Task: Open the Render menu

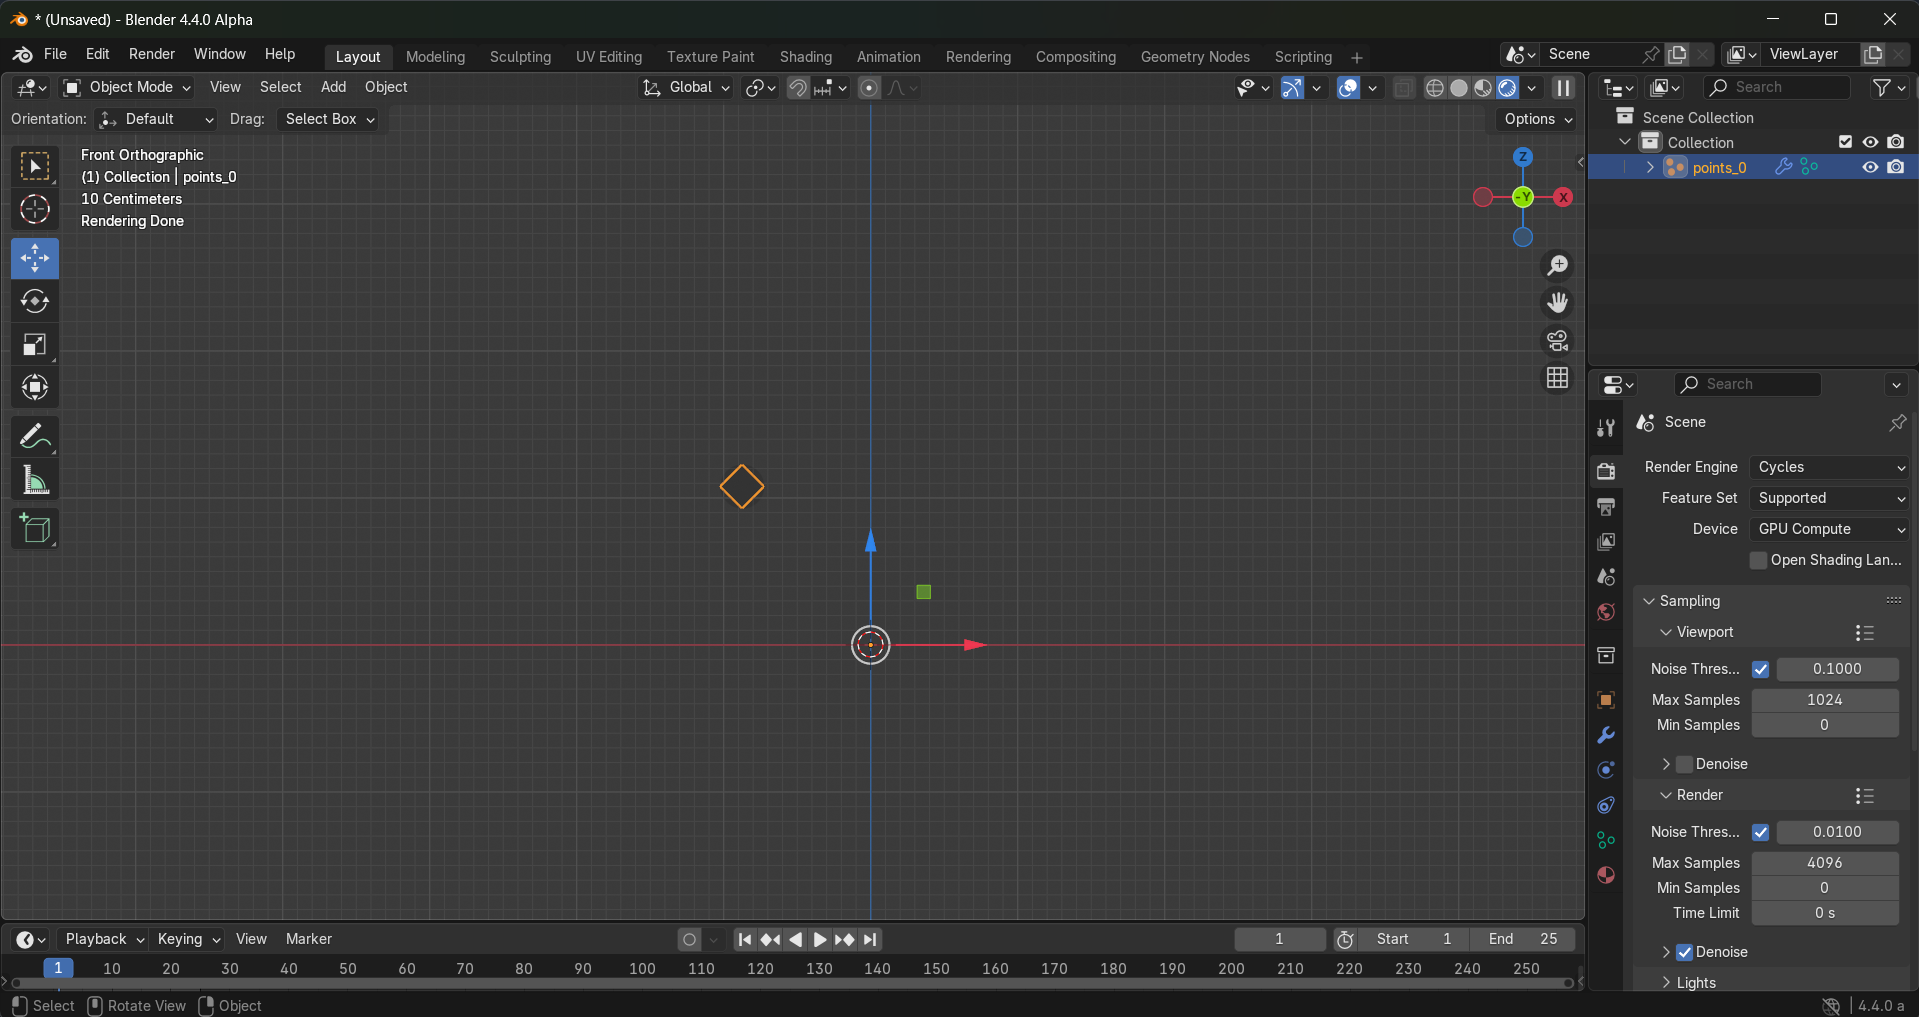Action: [152, 54]
